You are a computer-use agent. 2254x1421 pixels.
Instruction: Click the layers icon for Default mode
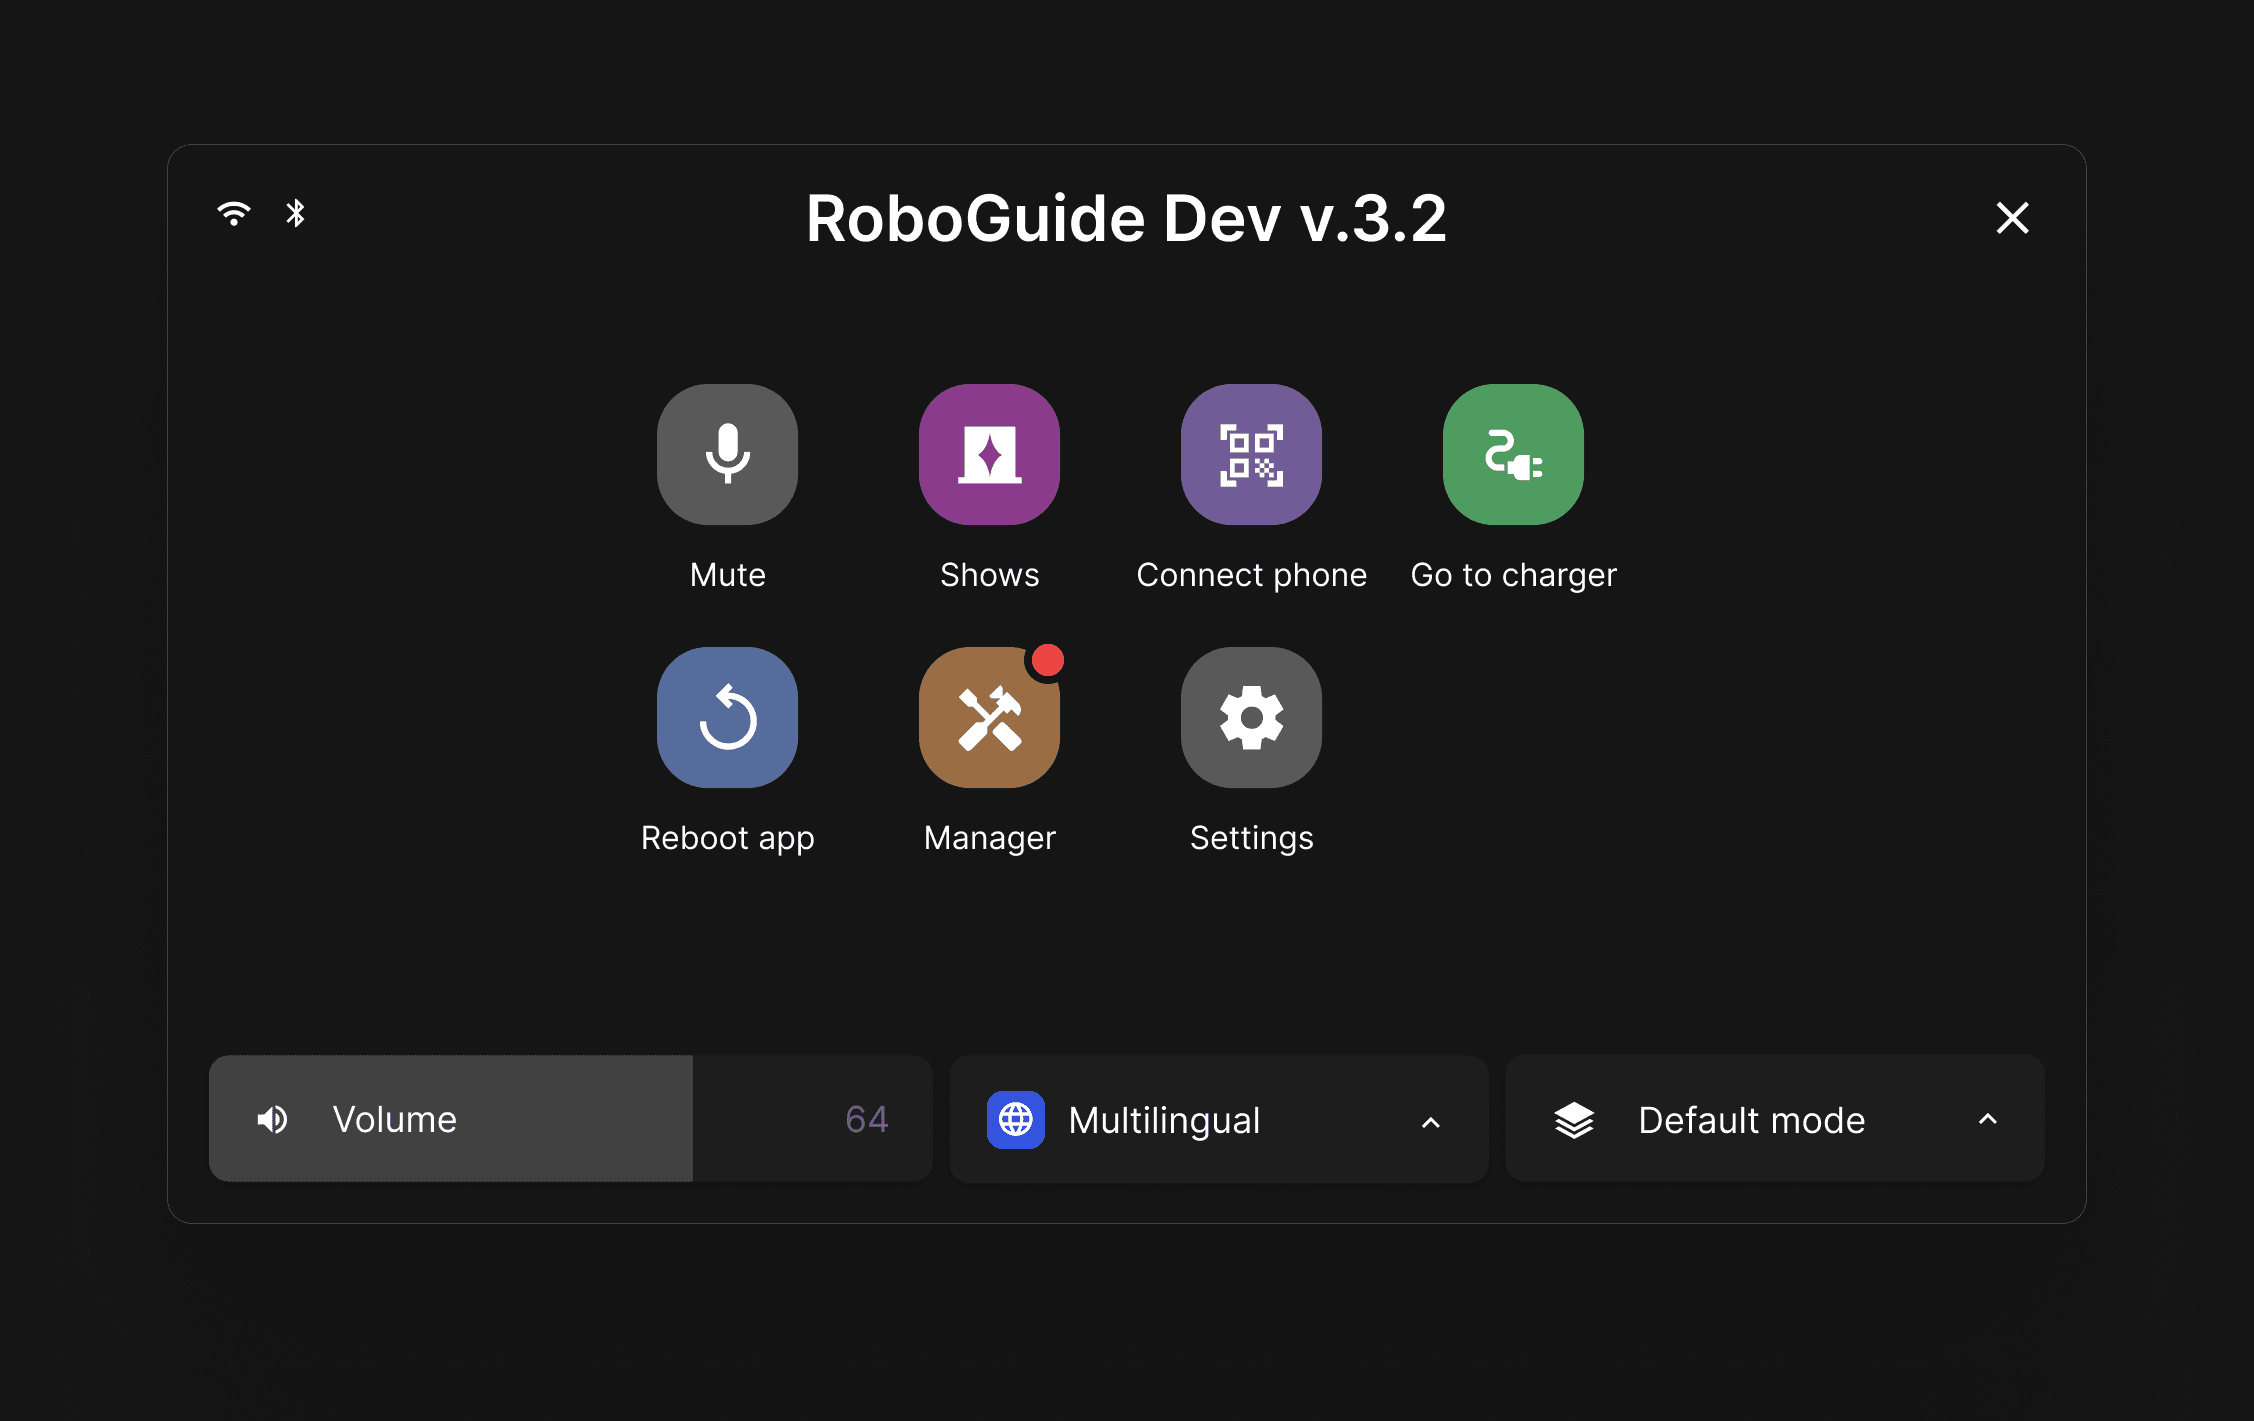pyautogui.click(x=1574, y=1120)
